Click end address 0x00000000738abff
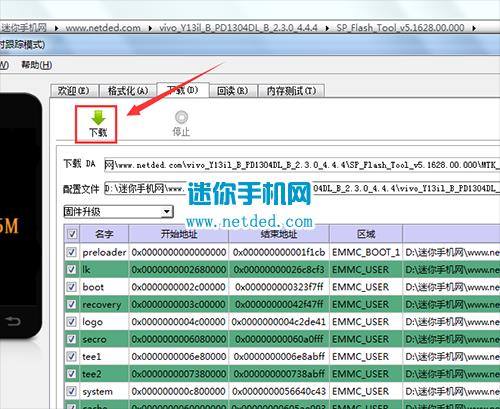This screenshot has height=409, width=500. (279, 374)
